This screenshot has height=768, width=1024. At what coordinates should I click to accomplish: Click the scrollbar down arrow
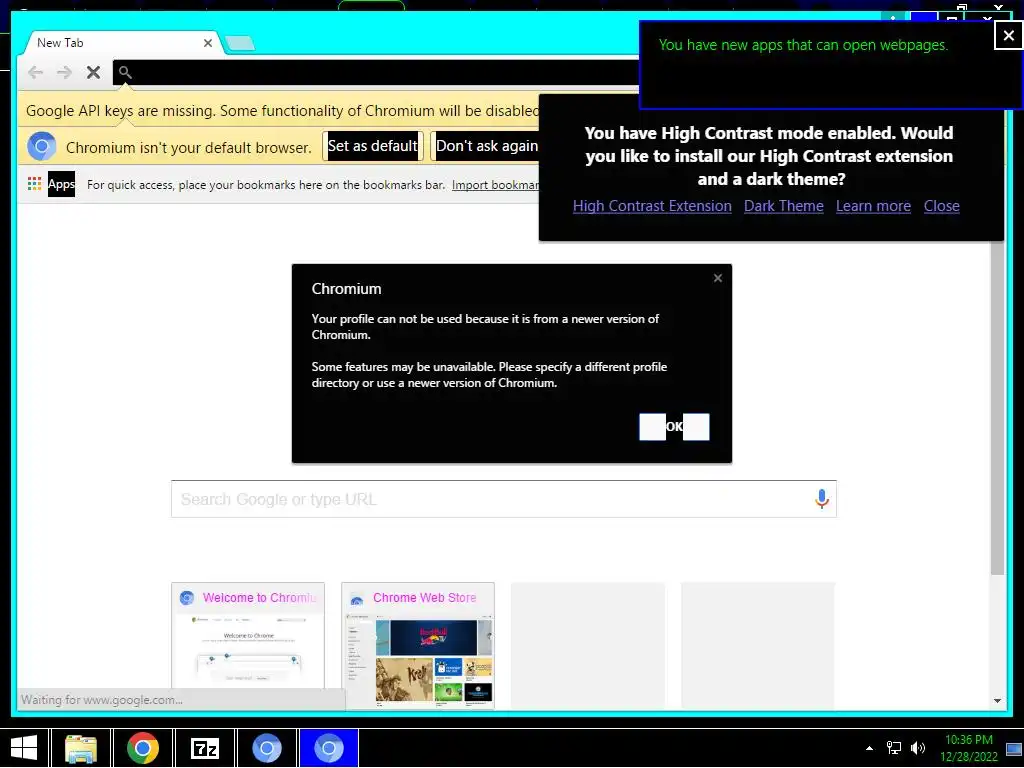(997, 701)
